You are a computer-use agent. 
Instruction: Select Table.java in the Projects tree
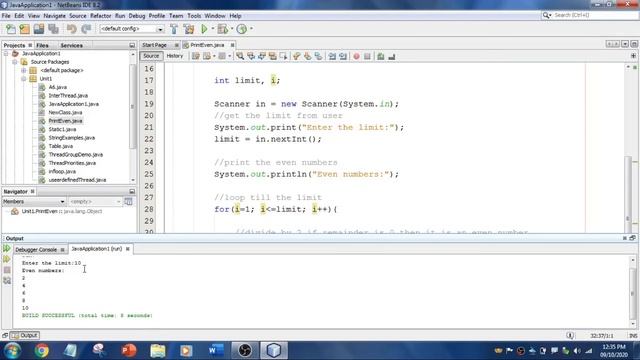(60, 146)
